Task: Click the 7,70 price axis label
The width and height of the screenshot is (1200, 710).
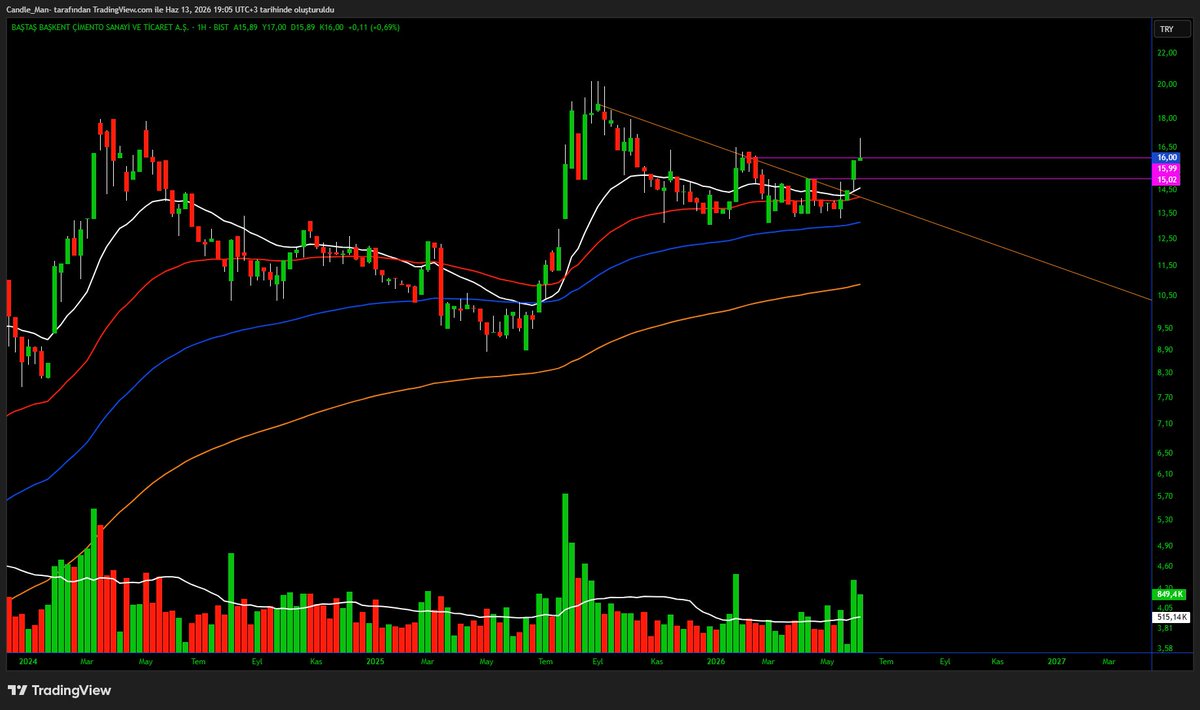Action: tap(1165, 397)
